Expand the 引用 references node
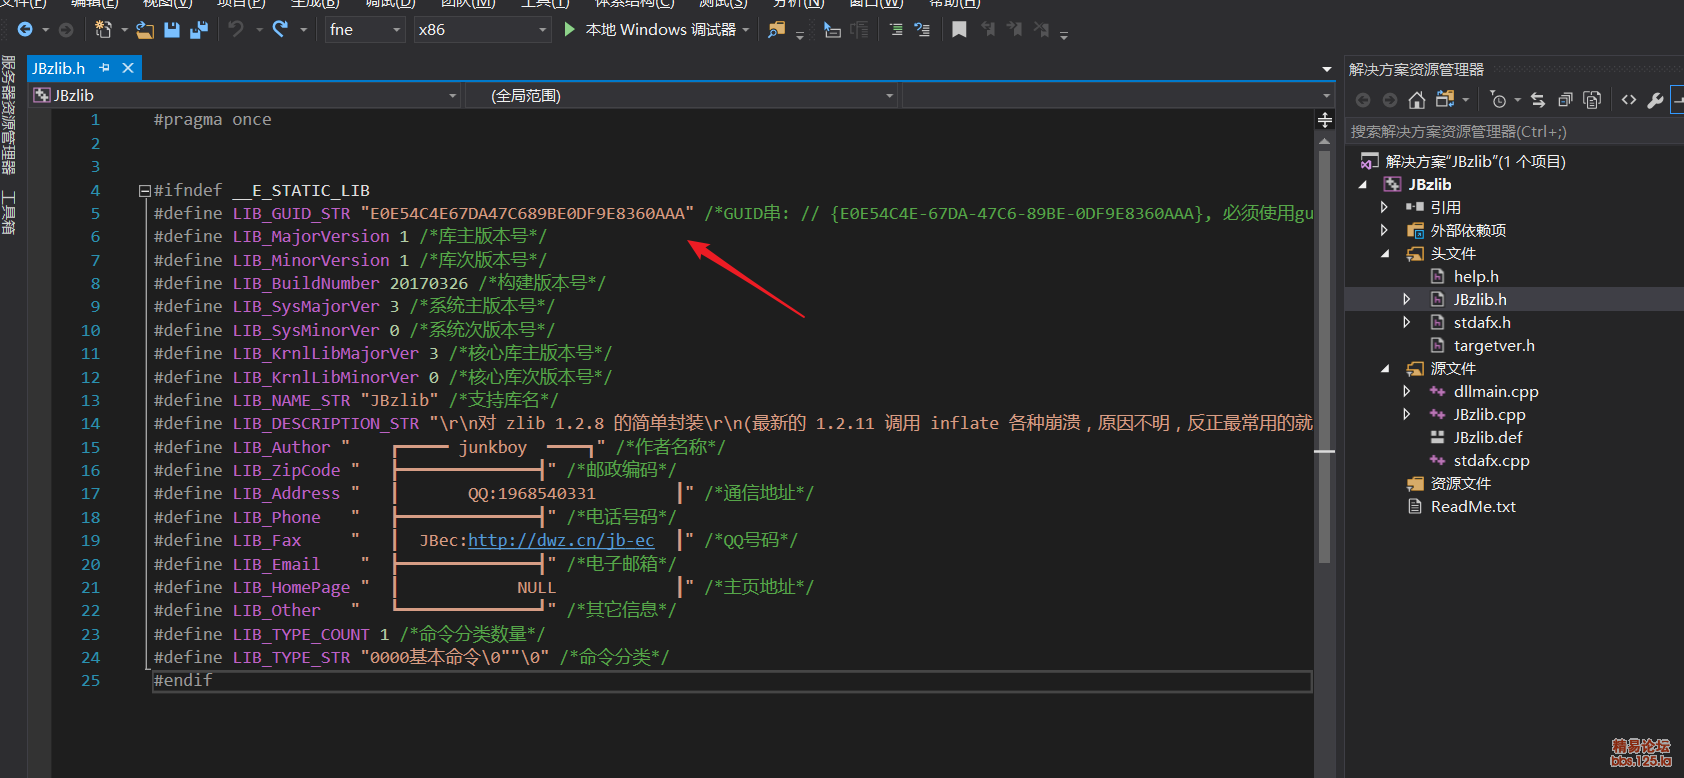 tap(1384, 207)
